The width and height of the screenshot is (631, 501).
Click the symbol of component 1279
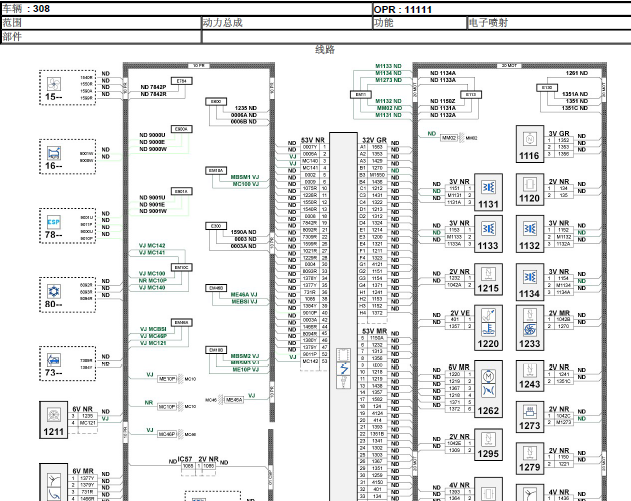[x=530, y=453]
